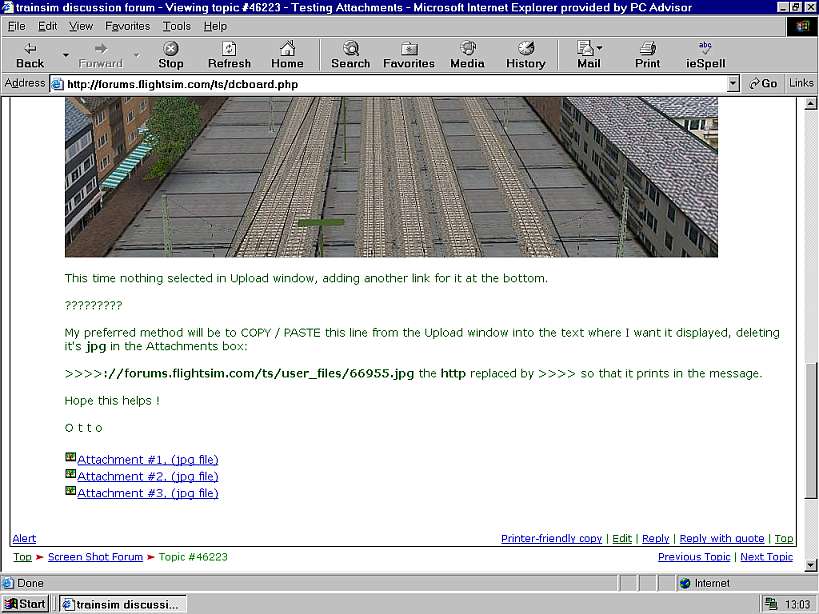Click the system tray network icon
Viewport: 819px width, 614px height.
tap(771, 604)
